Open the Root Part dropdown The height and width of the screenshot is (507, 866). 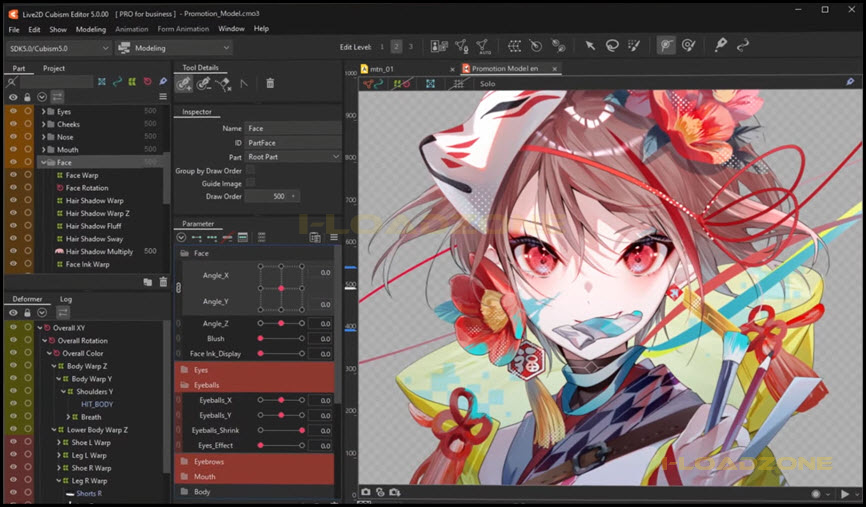[x=293, y=157]
